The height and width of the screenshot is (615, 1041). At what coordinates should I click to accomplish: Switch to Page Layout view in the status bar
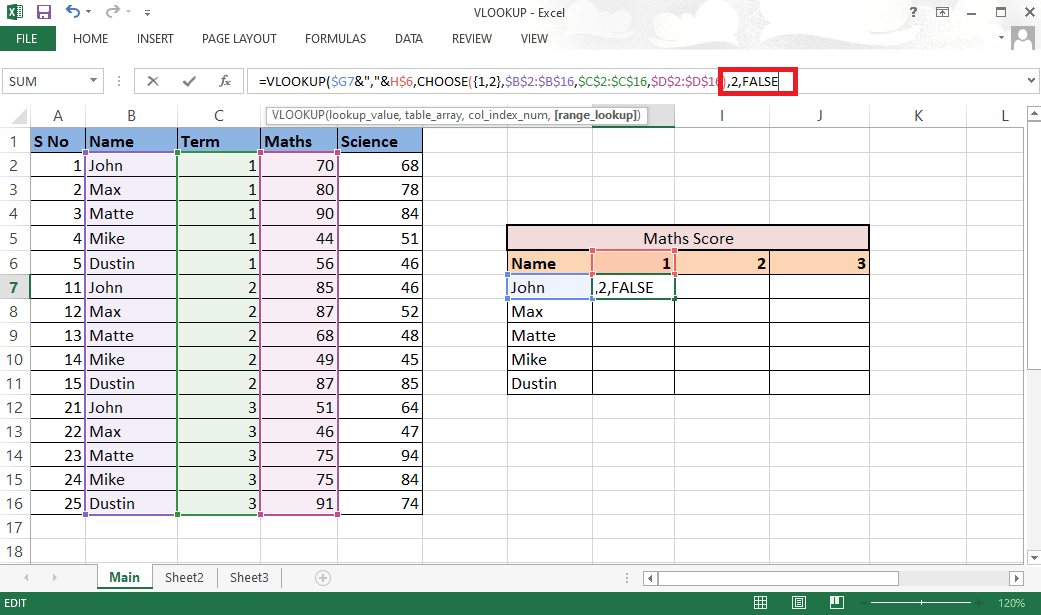[x=798, y=602]
